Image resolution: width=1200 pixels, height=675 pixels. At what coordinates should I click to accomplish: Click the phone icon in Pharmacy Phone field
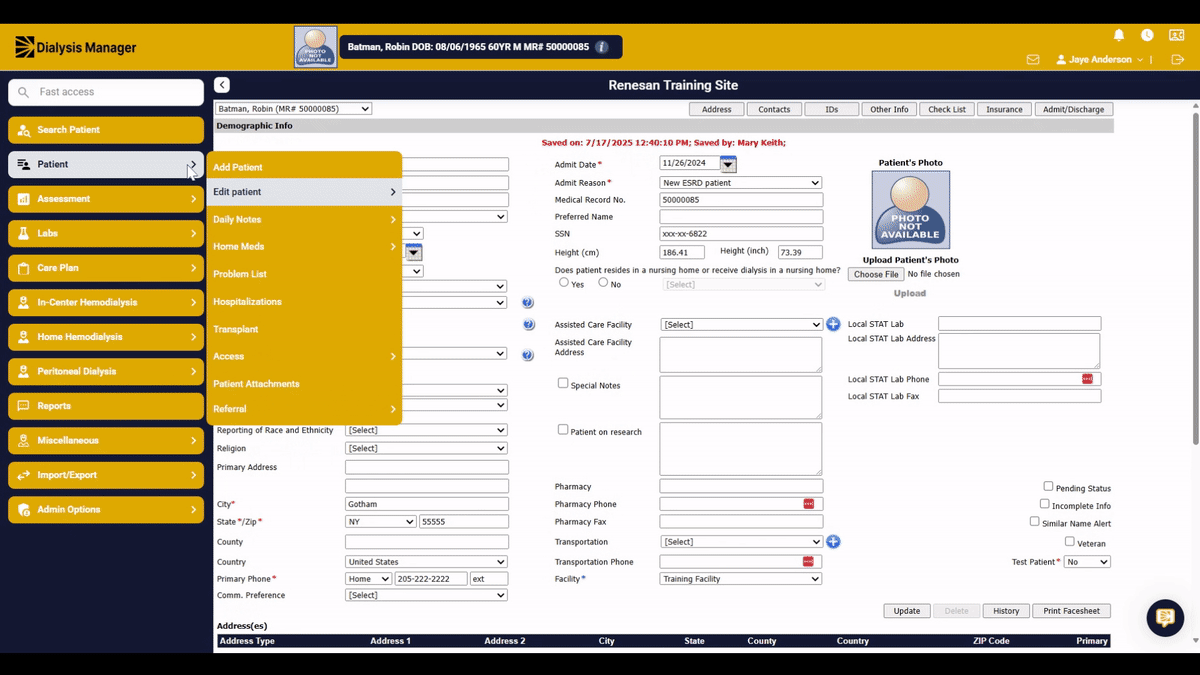point(809,504)
